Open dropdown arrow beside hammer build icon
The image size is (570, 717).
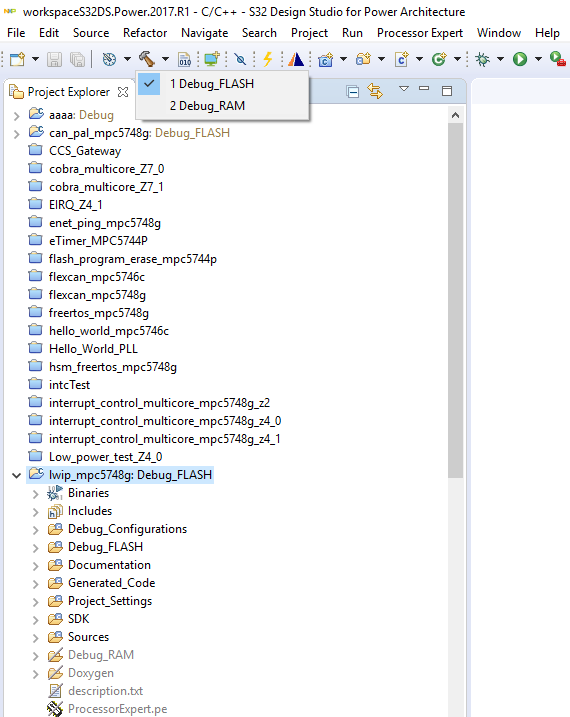coord(165,59)
